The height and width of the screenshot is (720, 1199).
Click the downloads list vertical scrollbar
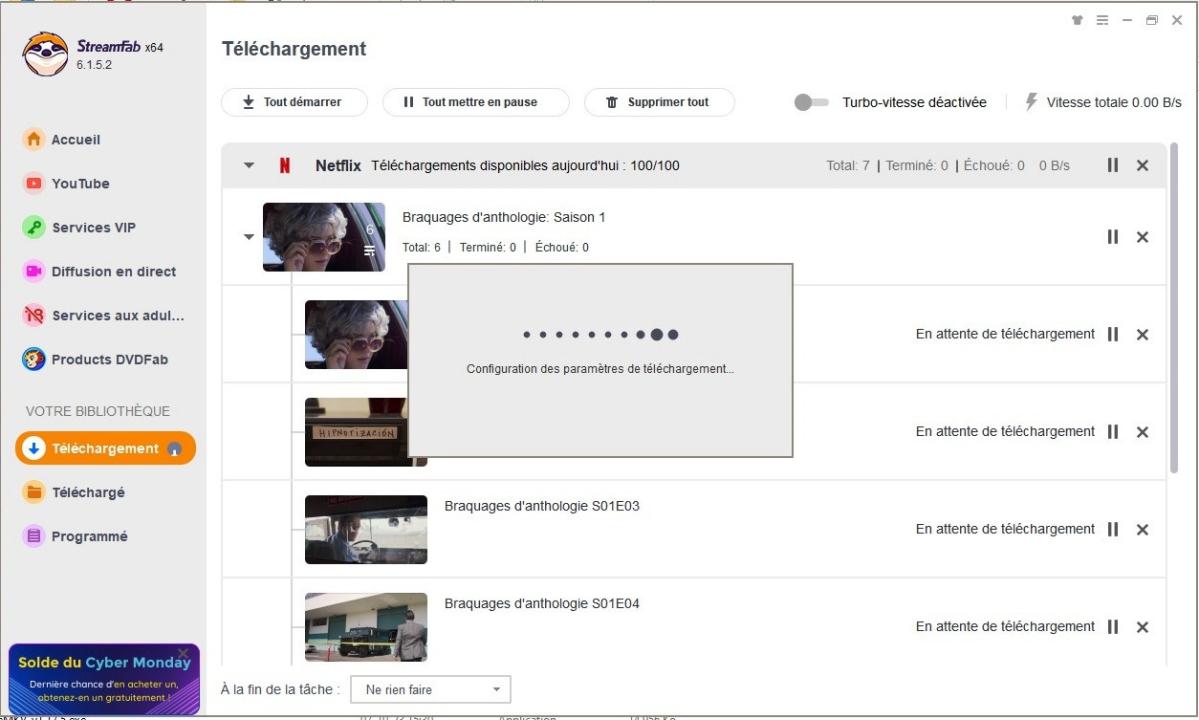(1174, 310)
